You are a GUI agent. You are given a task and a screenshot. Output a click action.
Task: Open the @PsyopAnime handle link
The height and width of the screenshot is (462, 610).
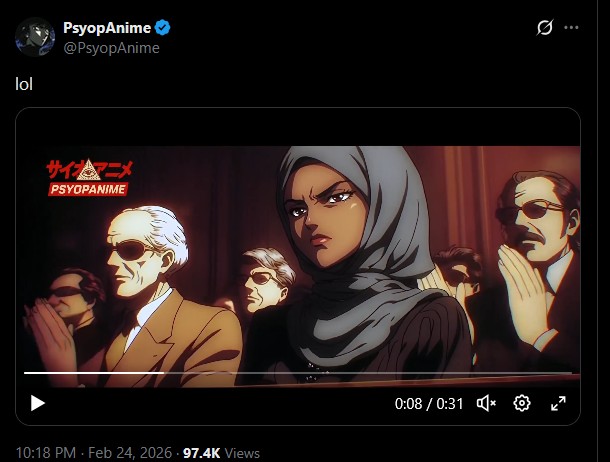pos(111,48)
